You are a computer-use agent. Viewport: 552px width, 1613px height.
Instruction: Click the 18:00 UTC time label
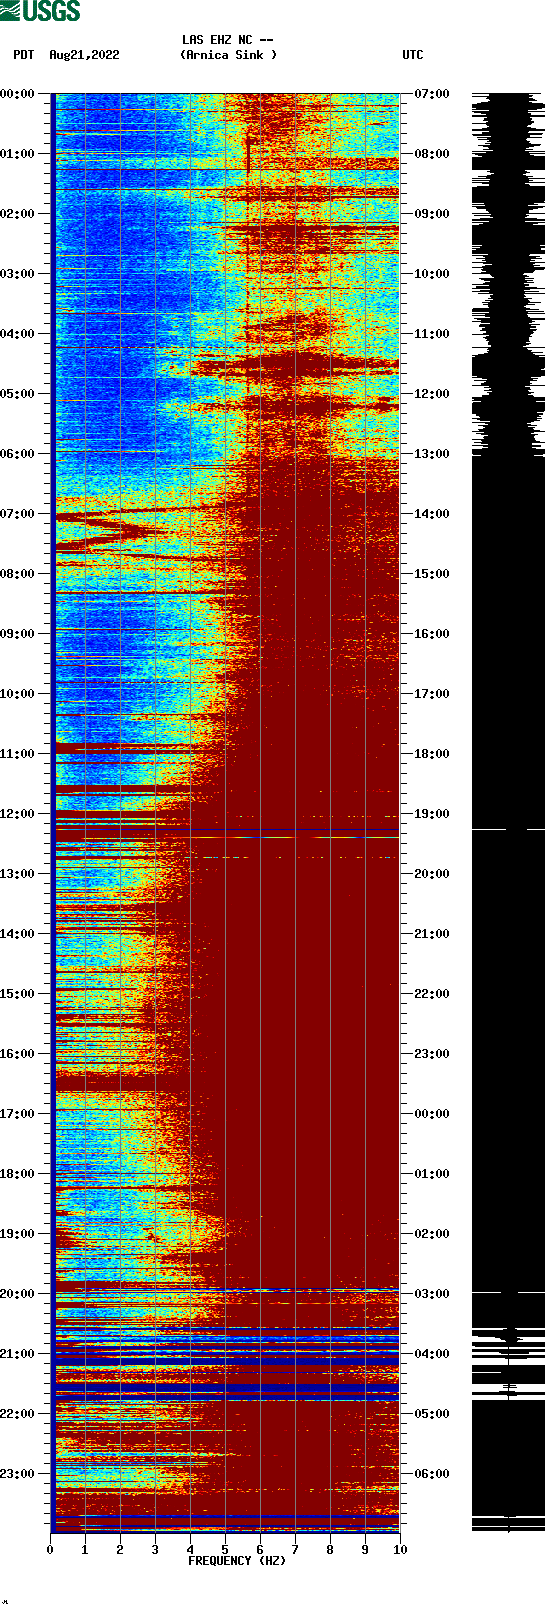click(431, 754)
